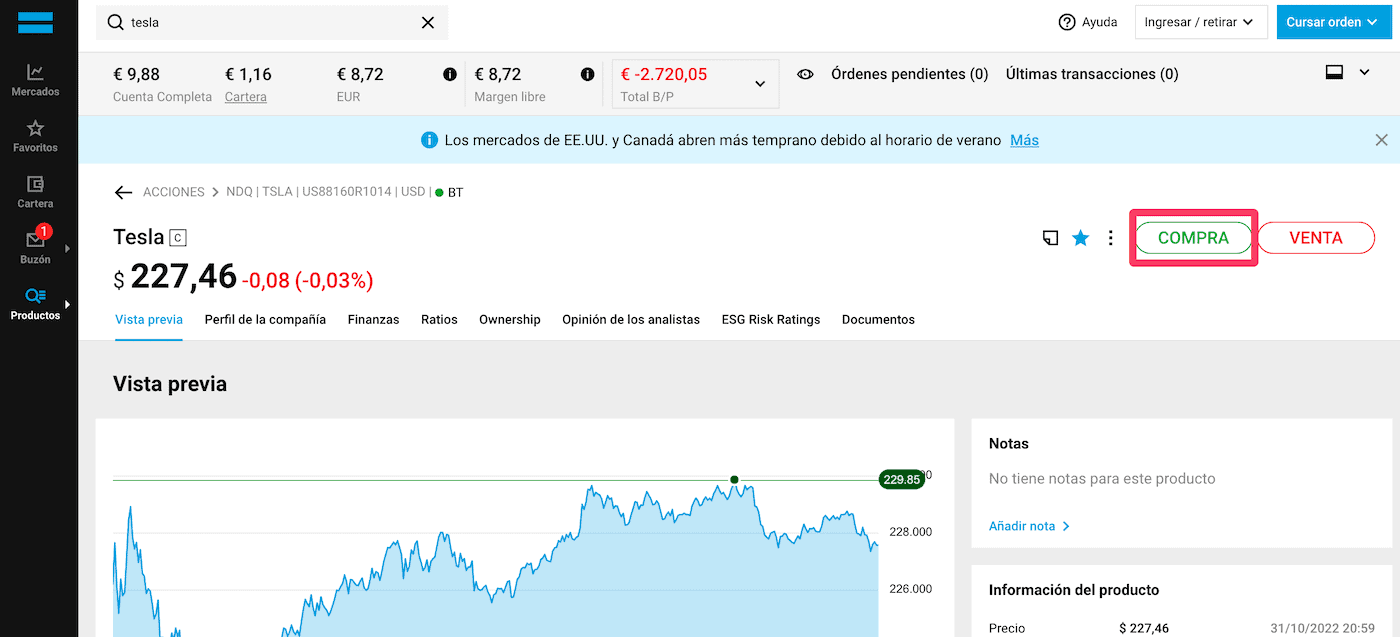Image resolution: width=1400 pixels, height=637 pixels.
Task: Toggle the favorite star for Tesla
Action: click(1081, 238)
